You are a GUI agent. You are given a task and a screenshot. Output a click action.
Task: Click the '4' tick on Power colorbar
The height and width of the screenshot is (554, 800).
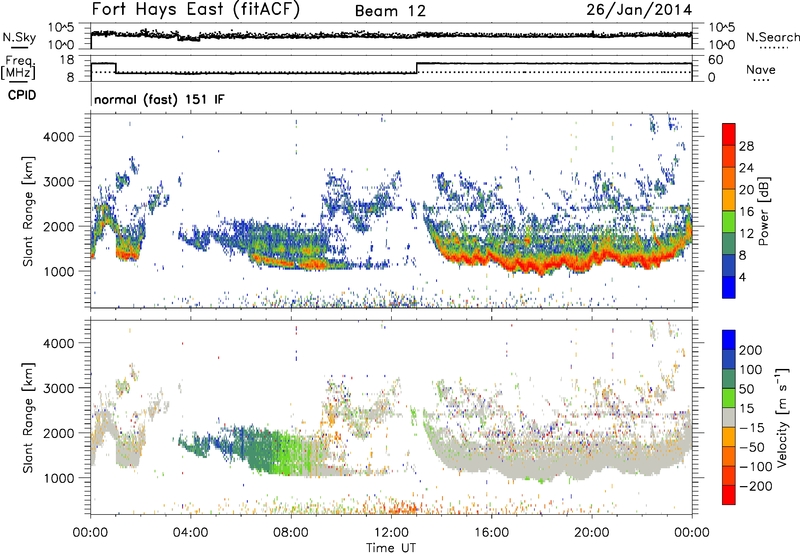tap(742, 277)
